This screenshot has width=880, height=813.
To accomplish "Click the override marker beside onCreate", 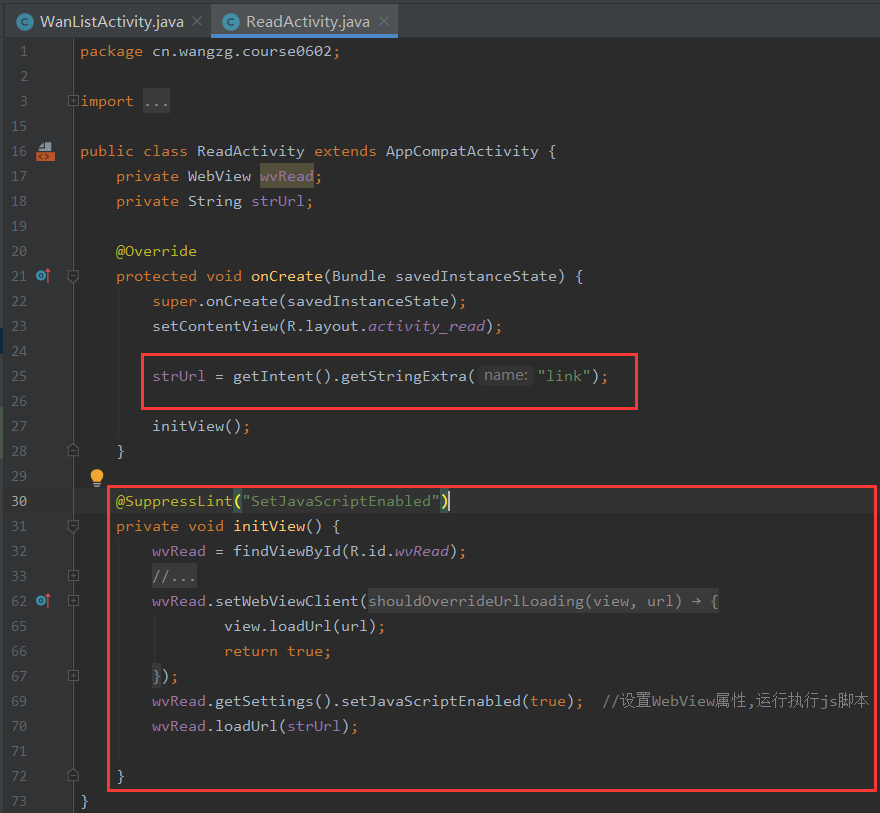I will (43, 275).
